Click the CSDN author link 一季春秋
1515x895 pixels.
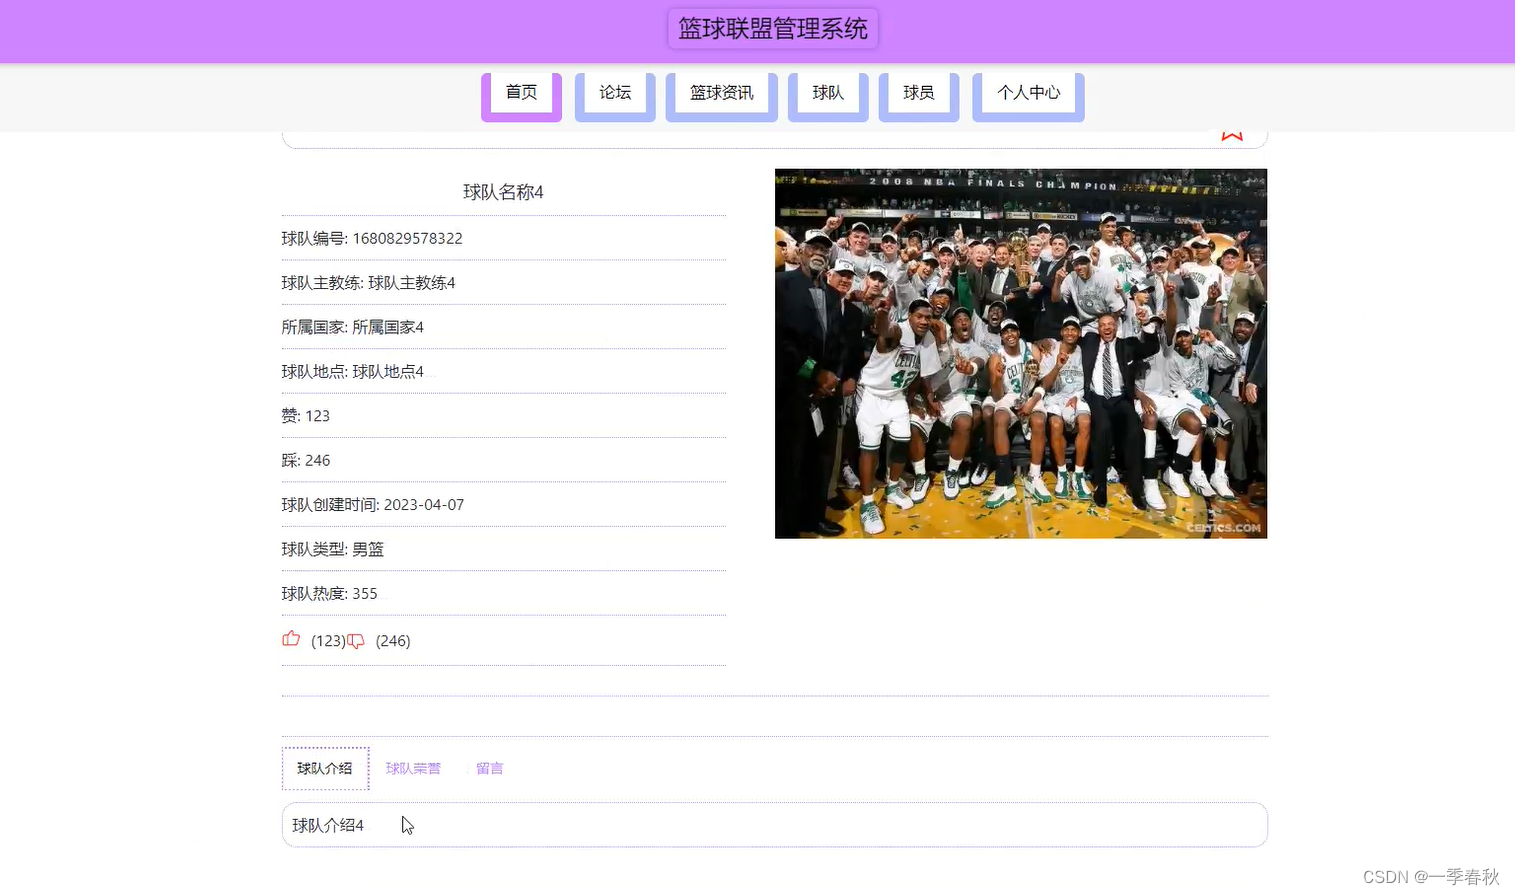click(1462, 876)
